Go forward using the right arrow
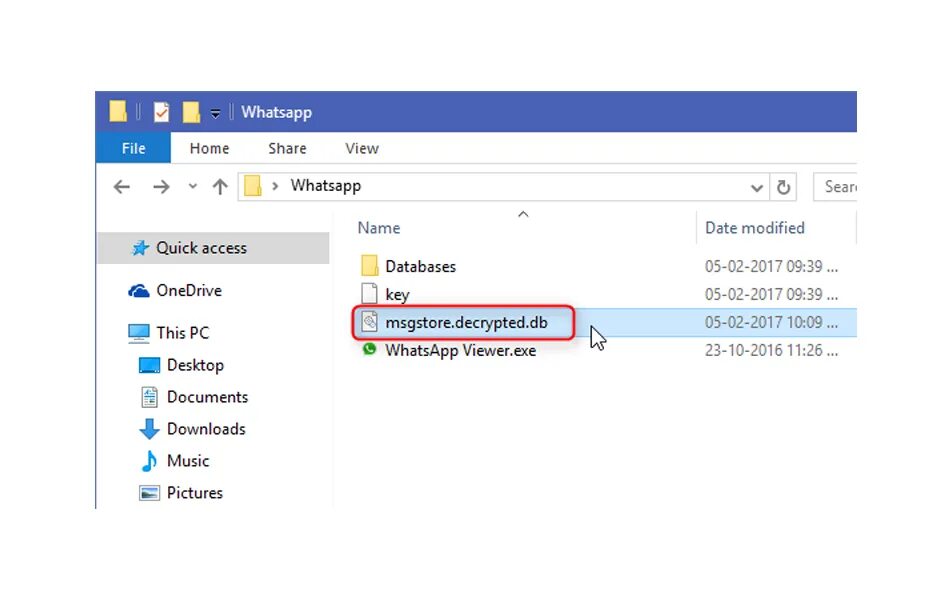The height and width of the screenshot is (600, 952). [x=161, y=186]
